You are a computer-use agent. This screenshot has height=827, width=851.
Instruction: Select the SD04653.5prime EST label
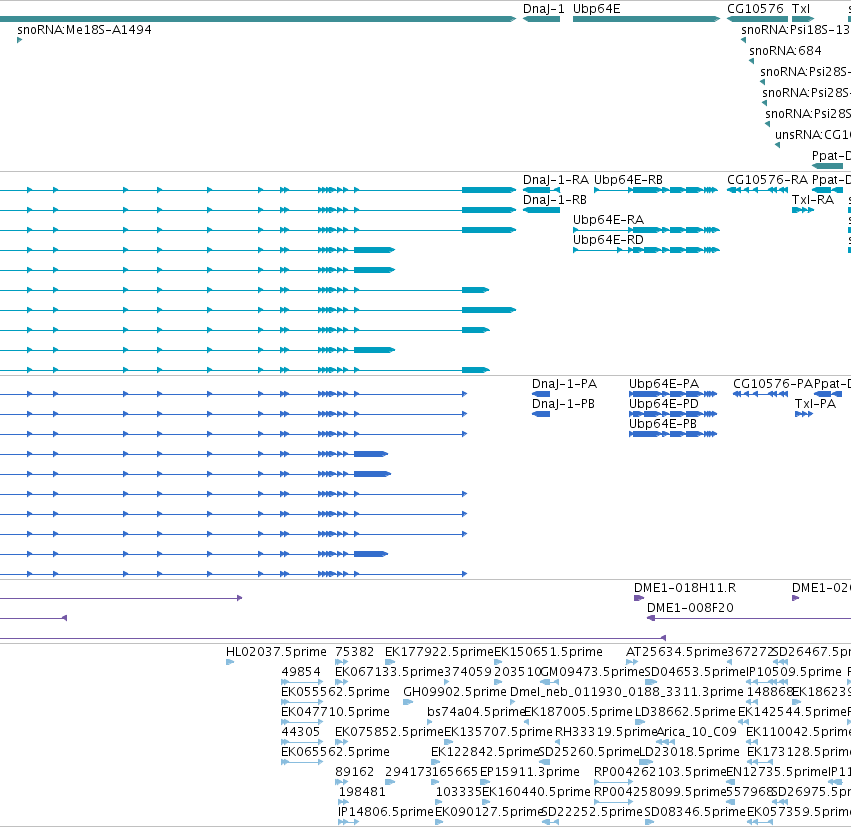coord(695,672)
